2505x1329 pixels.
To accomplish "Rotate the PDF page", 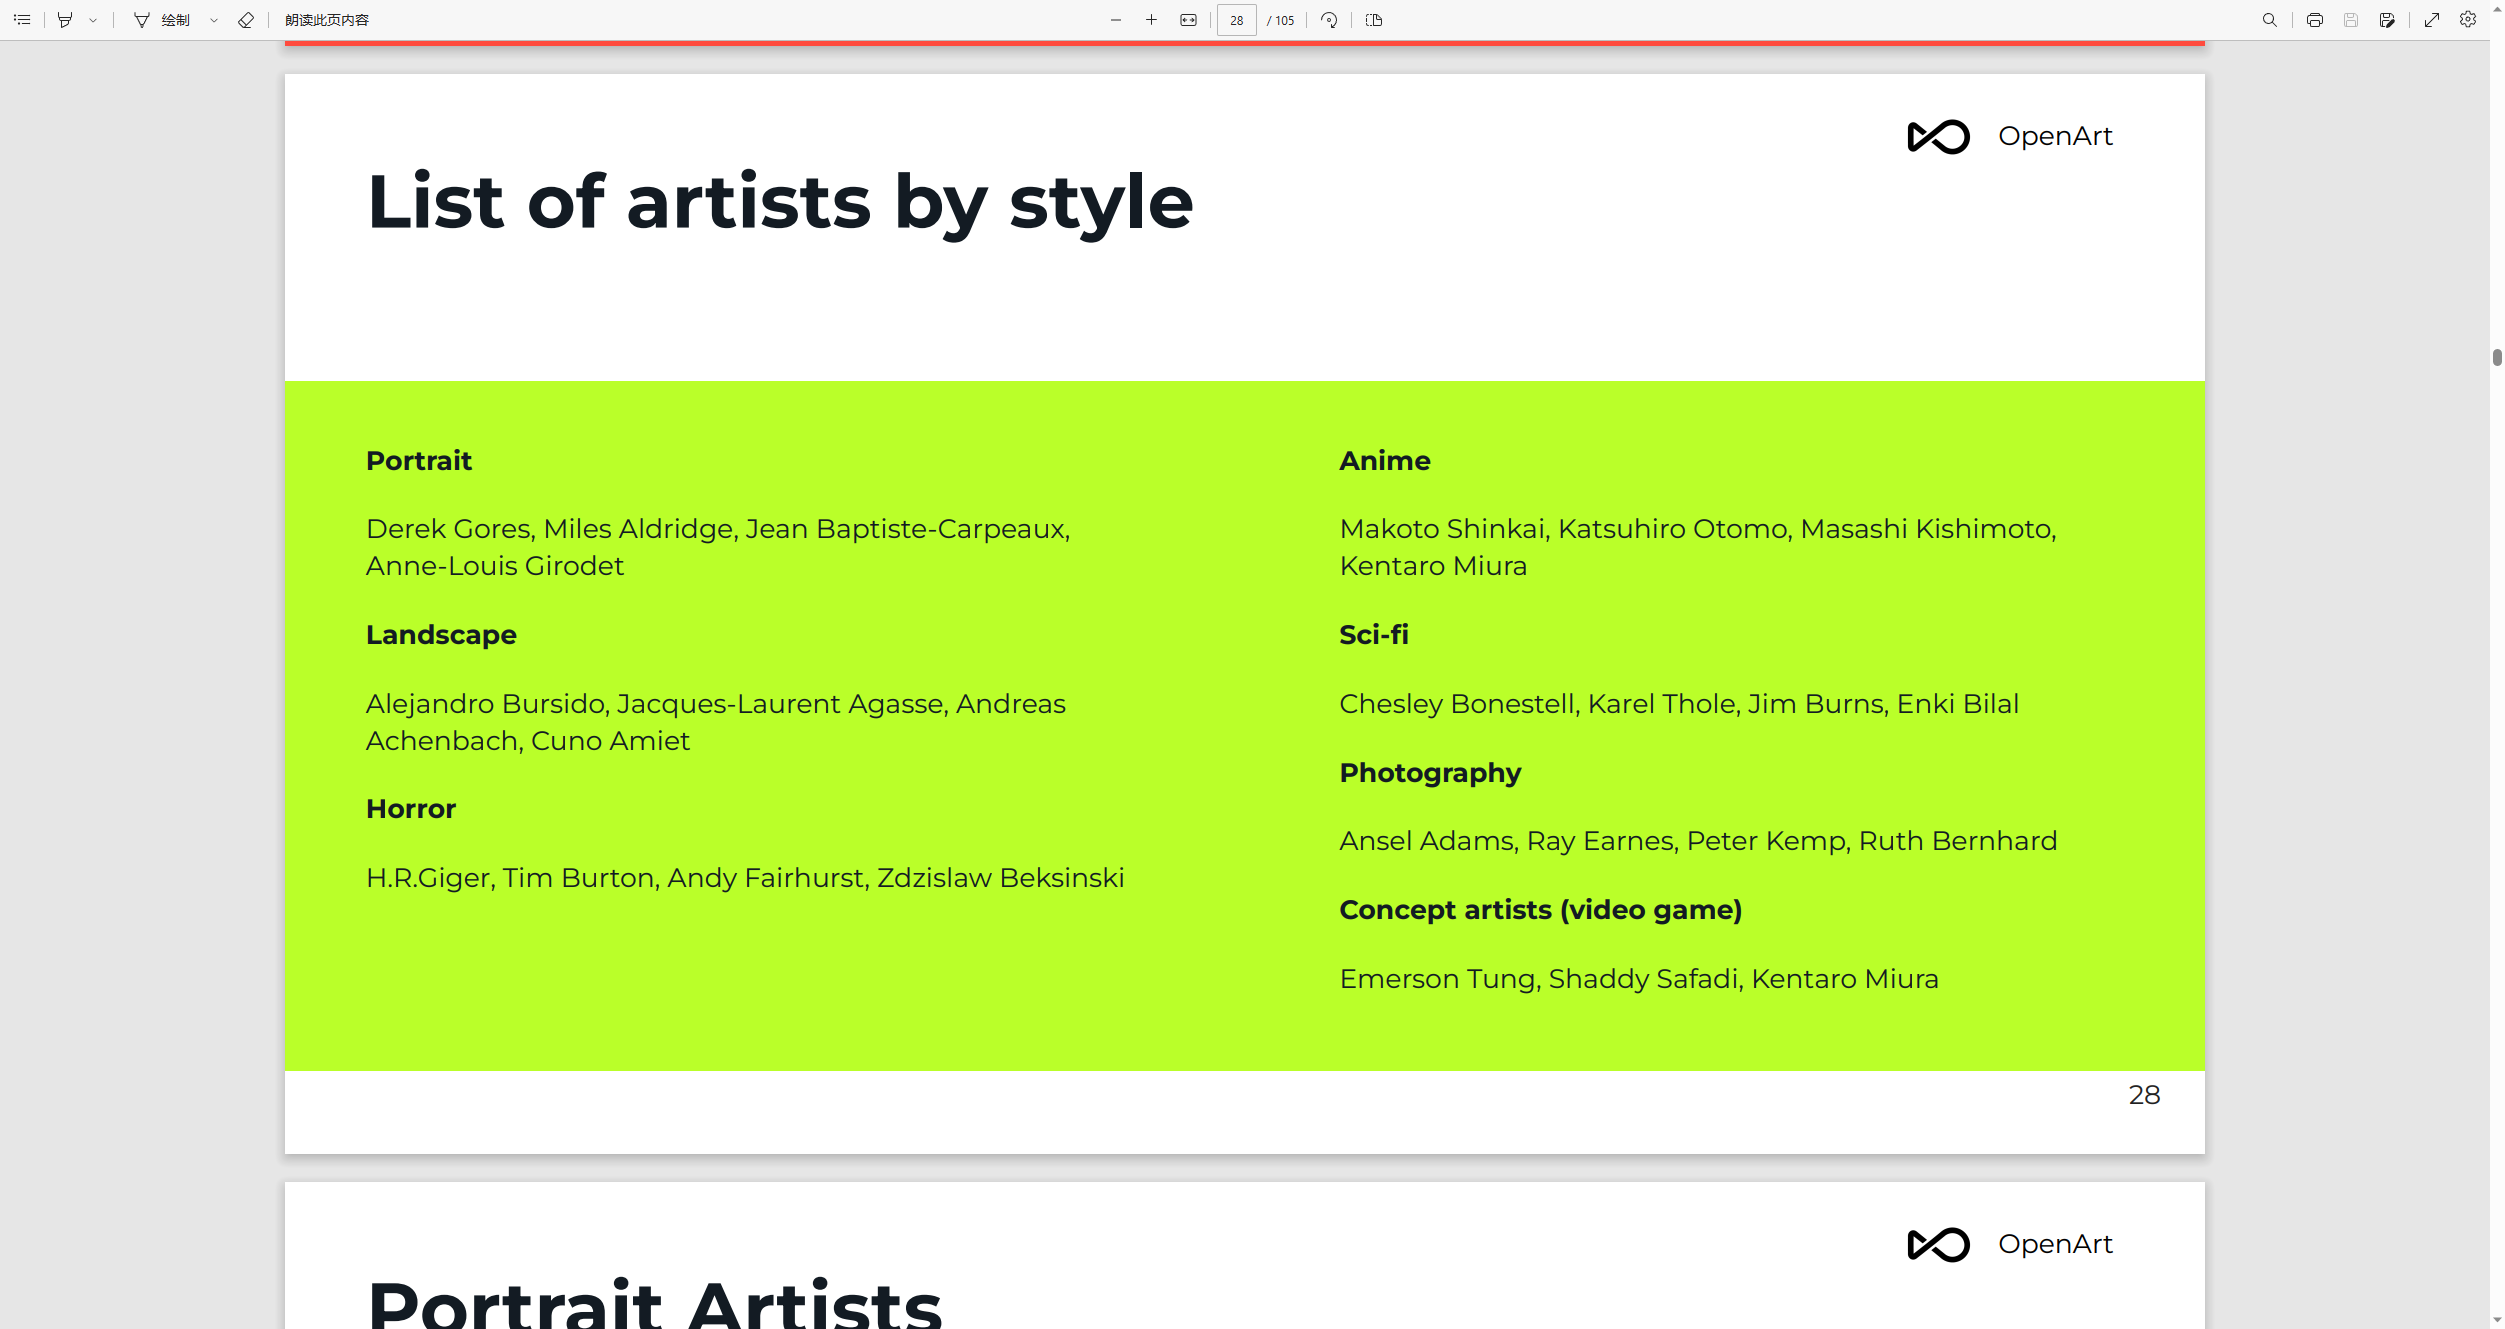I will tap(1329, 20).
